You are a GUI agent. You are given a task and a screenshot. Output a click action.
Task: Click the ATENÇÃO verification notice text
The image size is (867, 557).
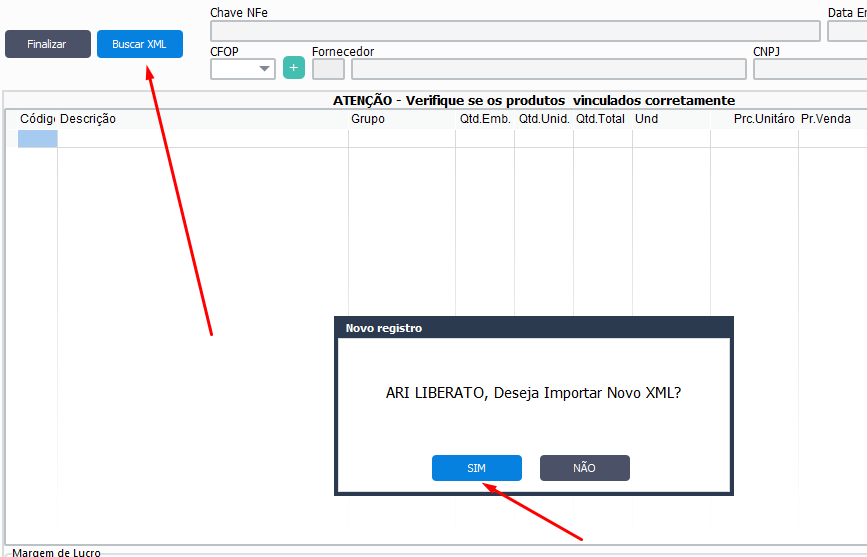coord(534,101)
